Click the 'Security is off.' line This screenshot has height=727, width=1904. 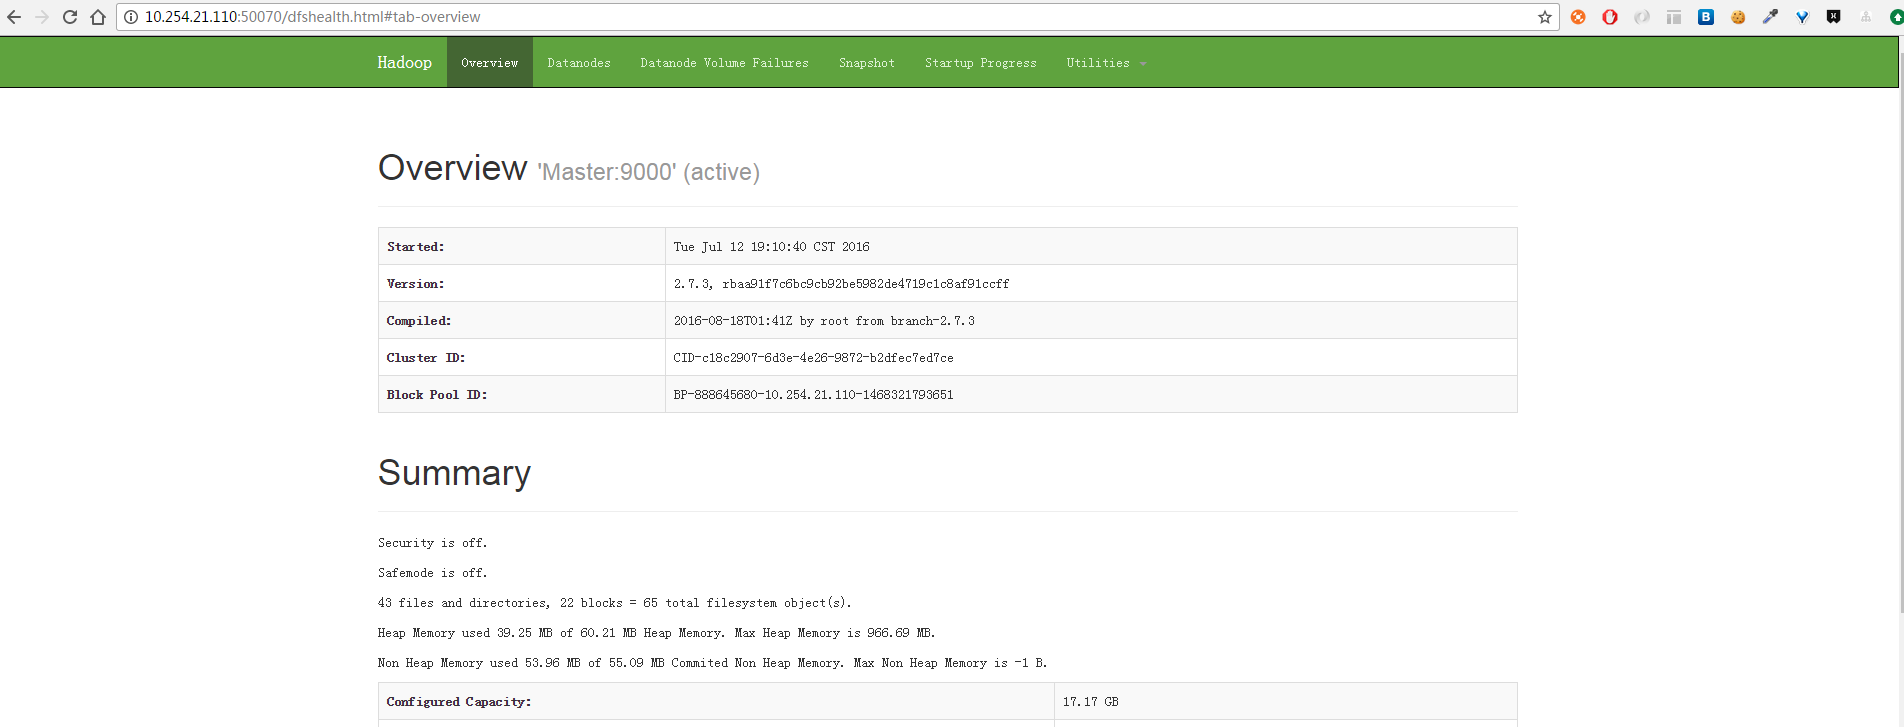point(433,542)
